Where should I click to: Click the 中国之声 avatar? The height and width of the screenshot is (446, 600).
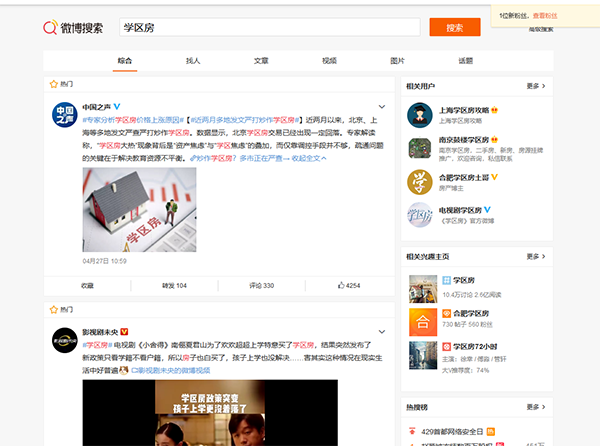point(65,115)
